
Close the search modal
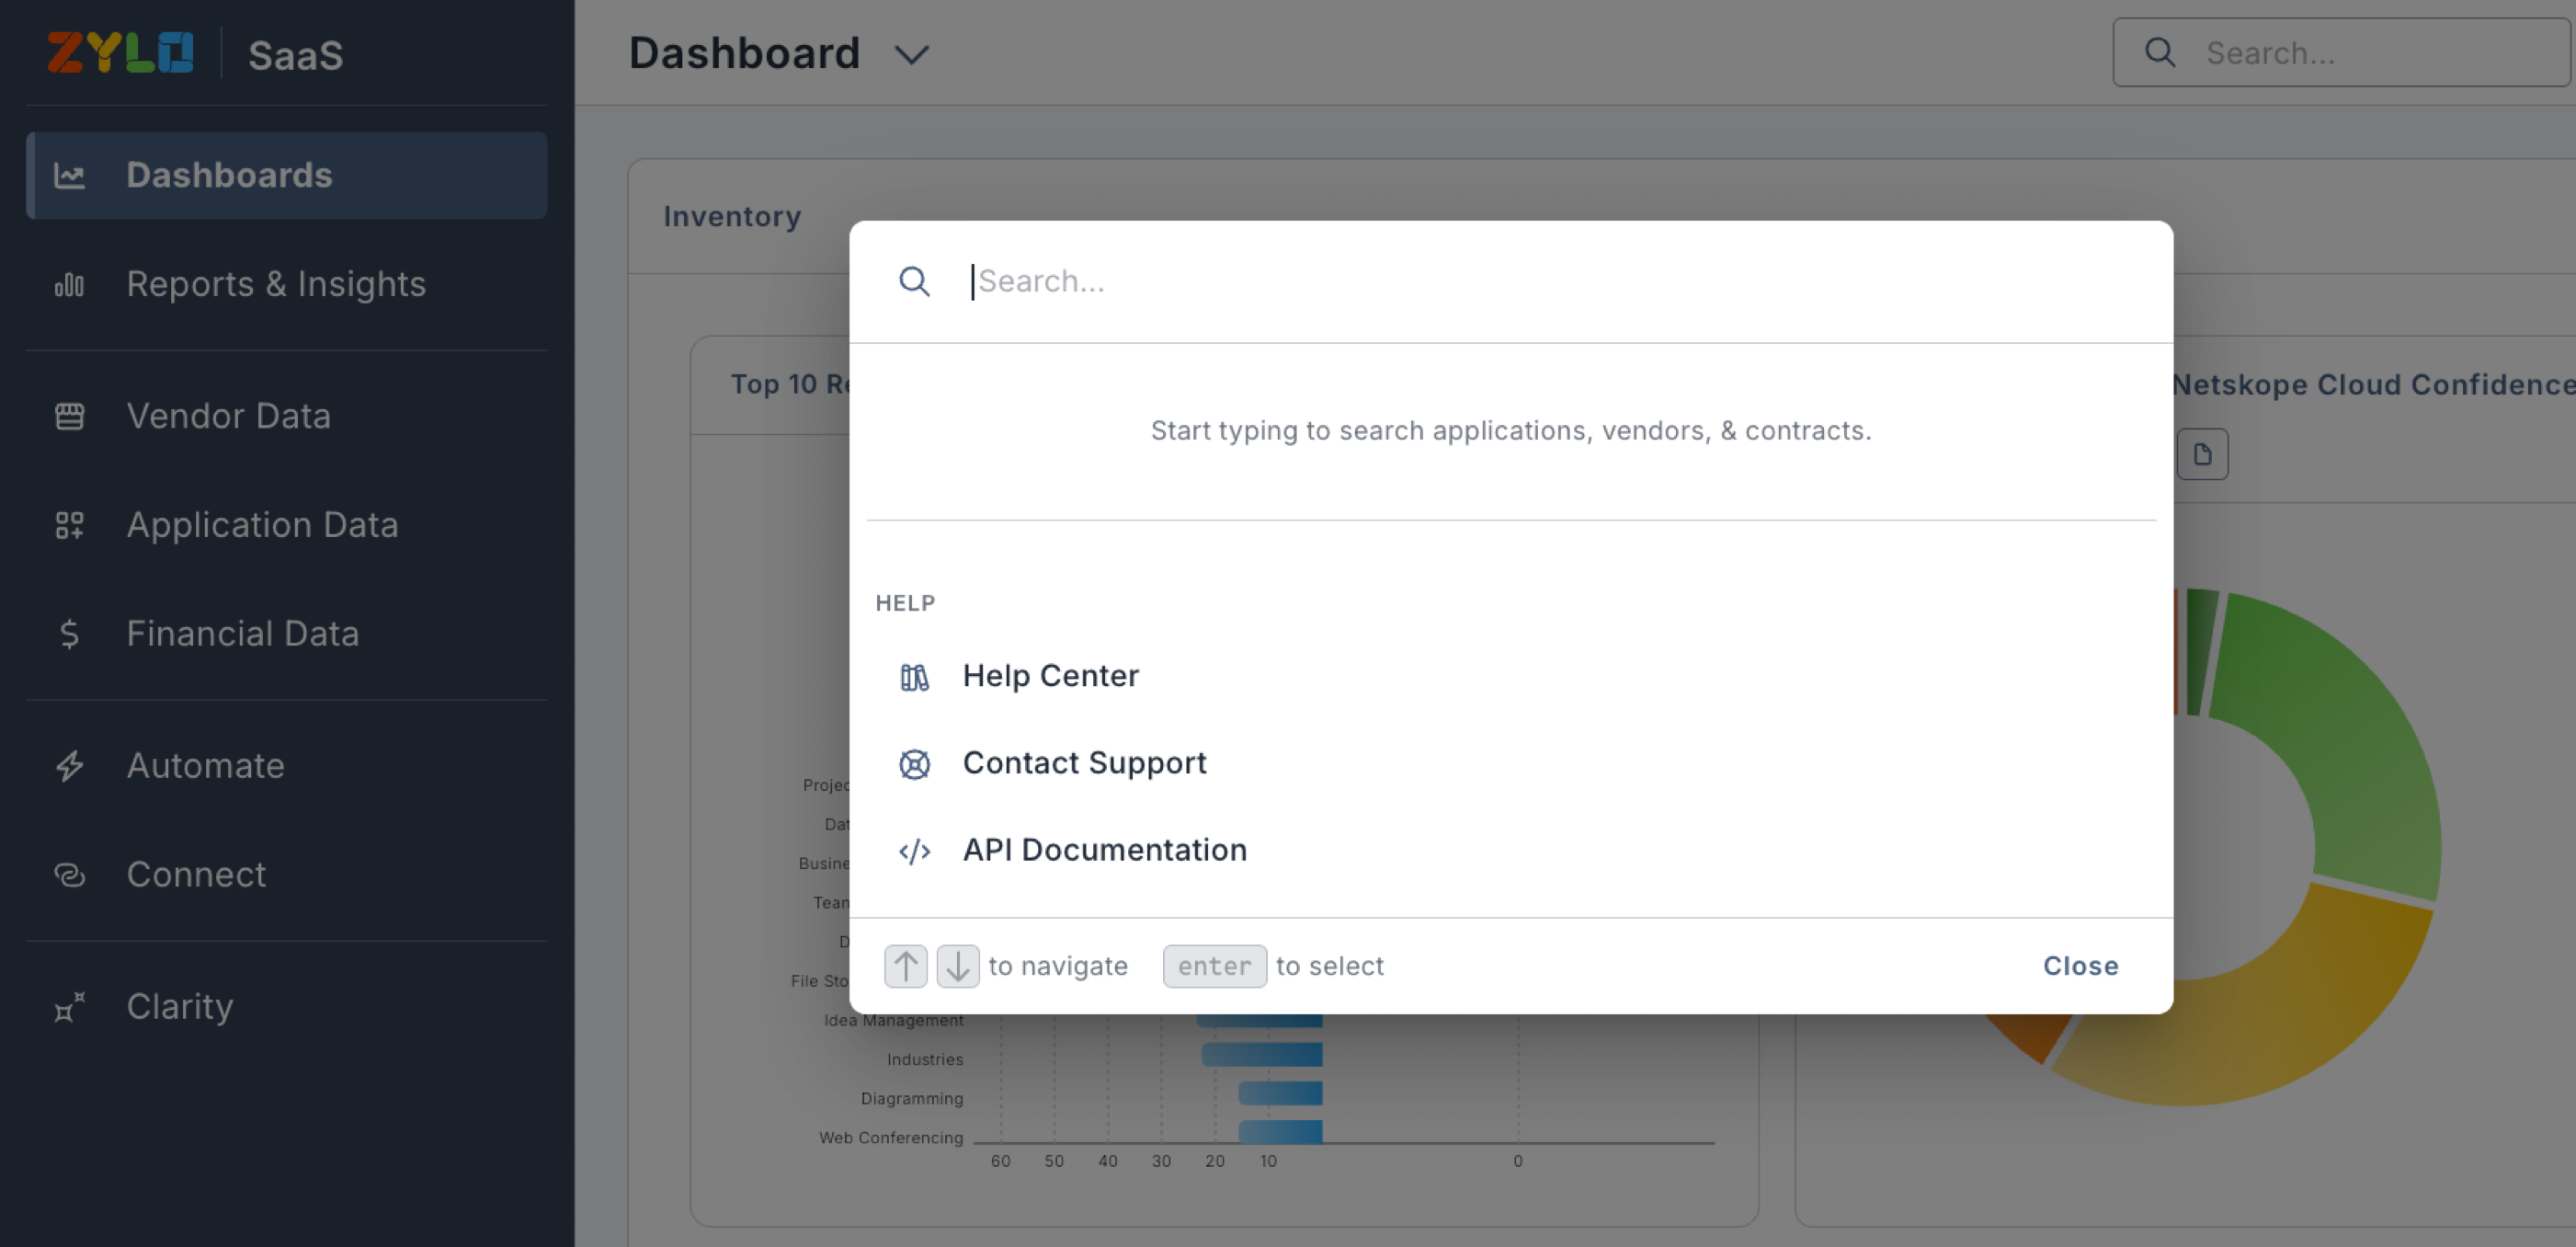pos(2080,966)
